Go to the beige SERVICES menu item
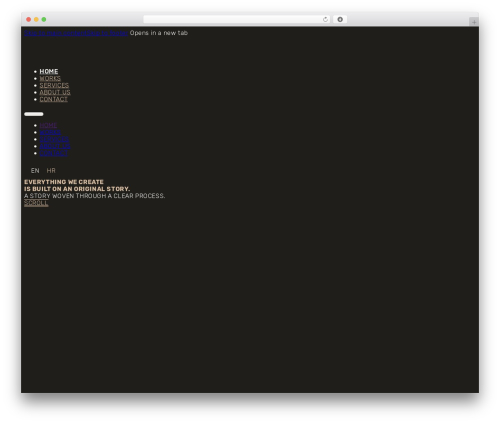Screen dimensions: 500x423 coord(54,85)
